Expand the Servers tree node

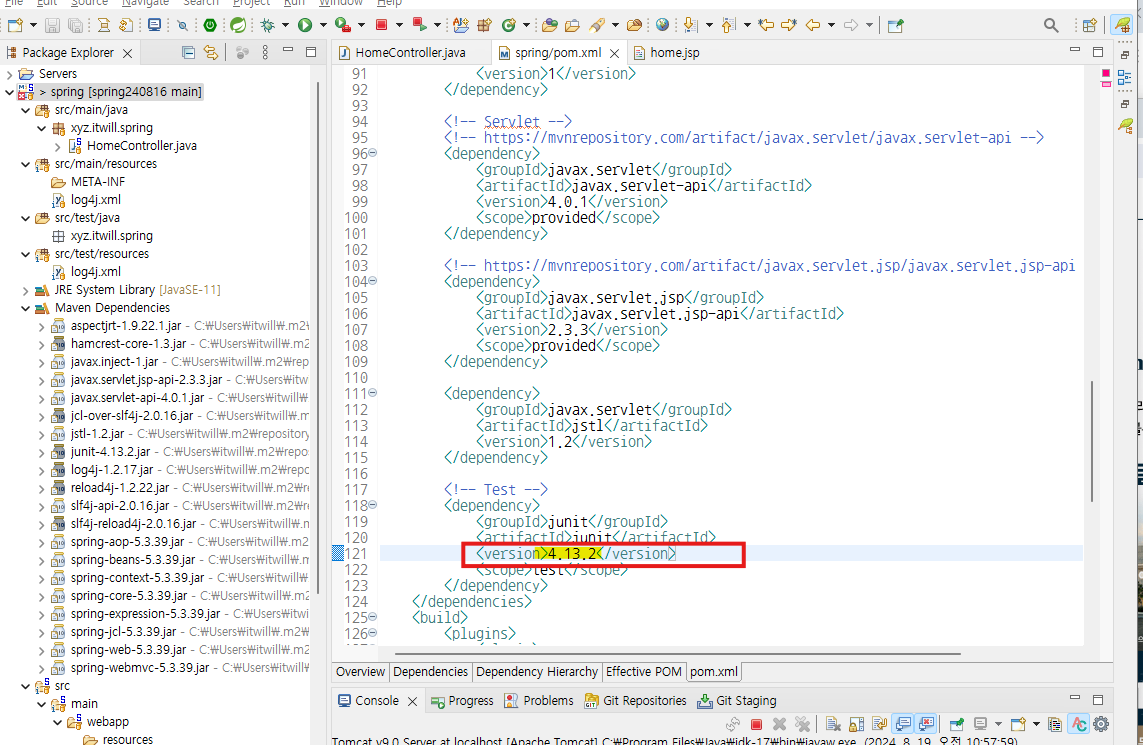click(x=9, y=74)
